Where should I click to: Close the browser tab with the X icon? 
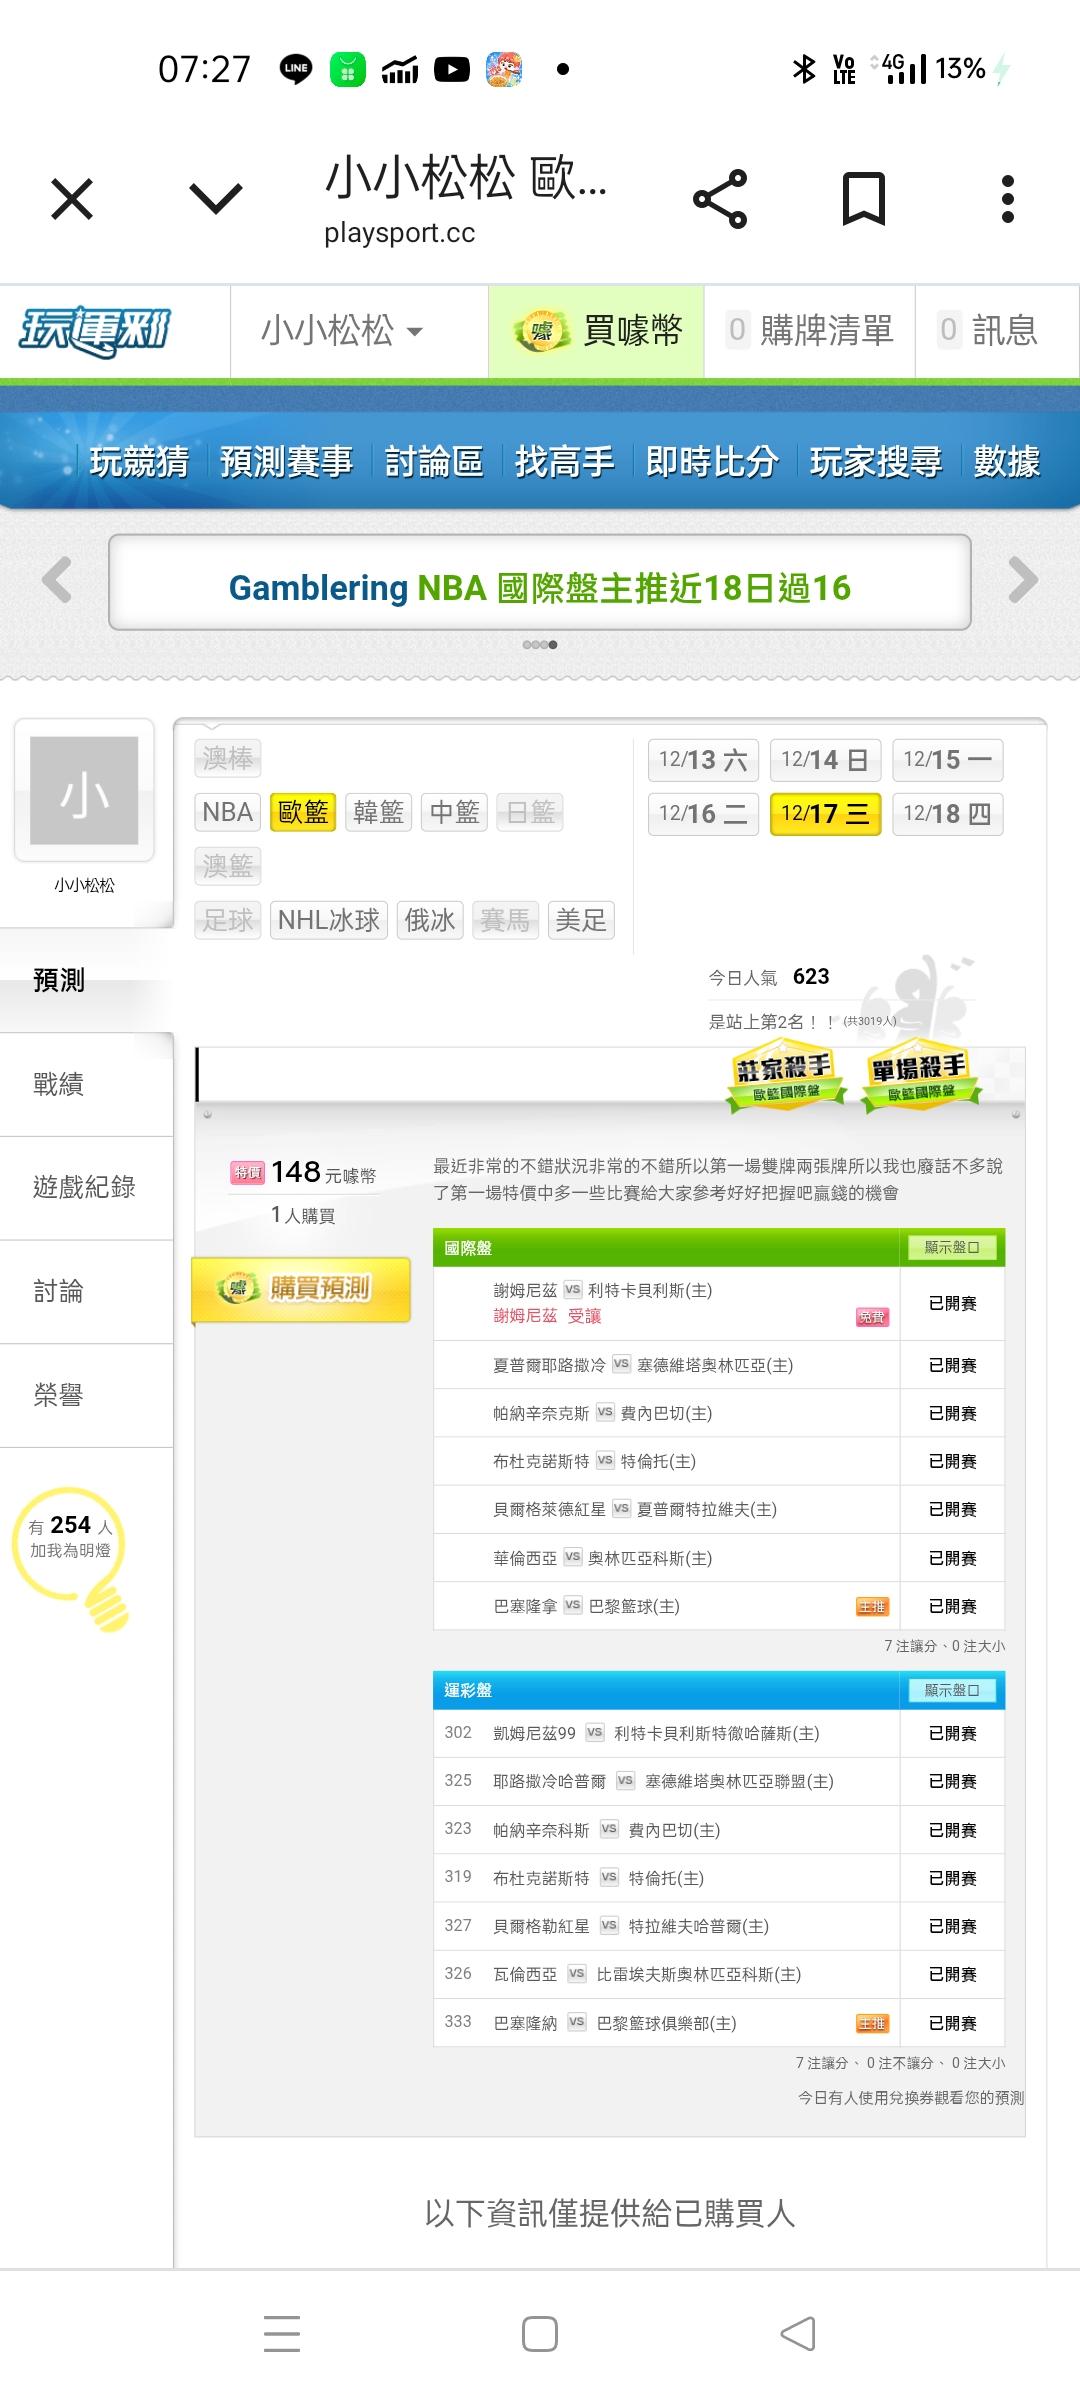72,199
